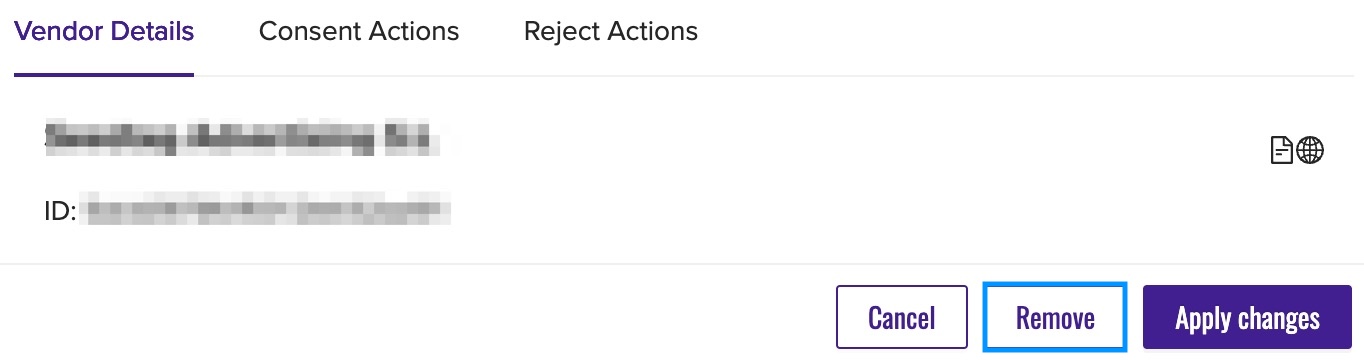Apply changes to the vendor
This screenshot has width=1364, height=360.
coord(1247,318)
